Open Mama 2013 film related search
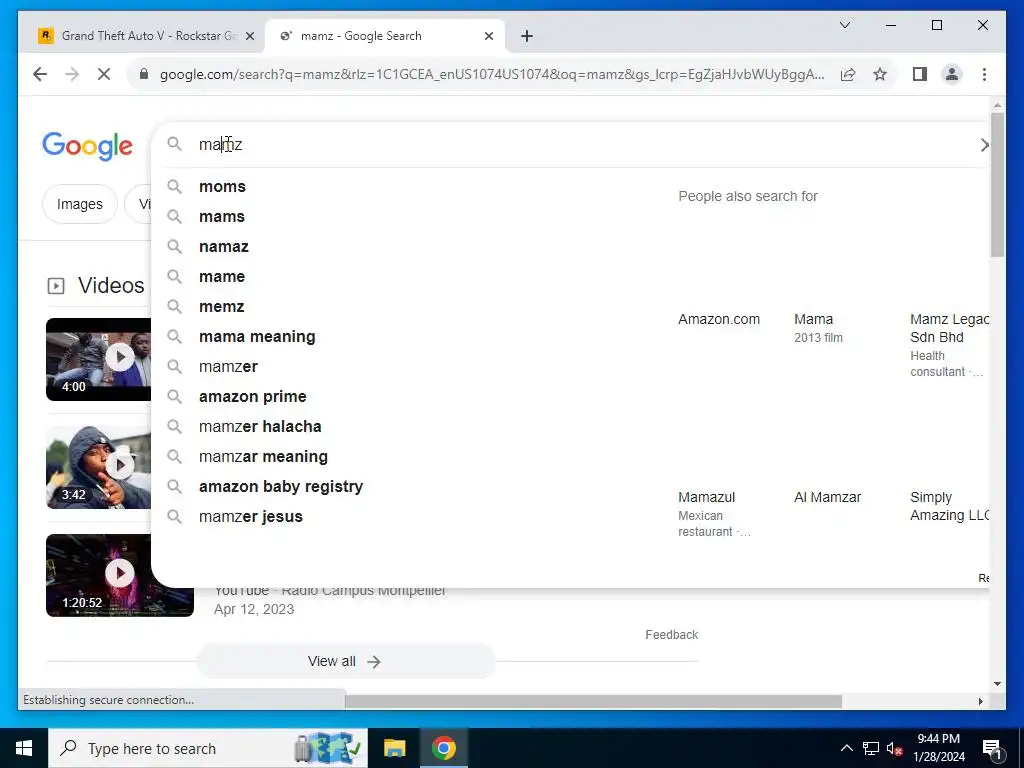1024x768 pixels. [818, 328]
